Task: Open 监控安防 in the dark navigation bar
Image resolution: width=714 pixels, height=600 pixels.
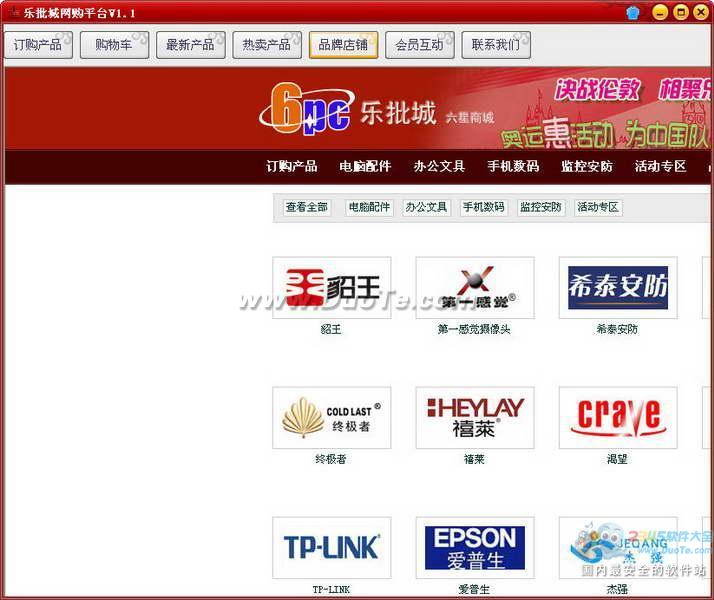Action: pyautogui.click(x=586, y=166)
